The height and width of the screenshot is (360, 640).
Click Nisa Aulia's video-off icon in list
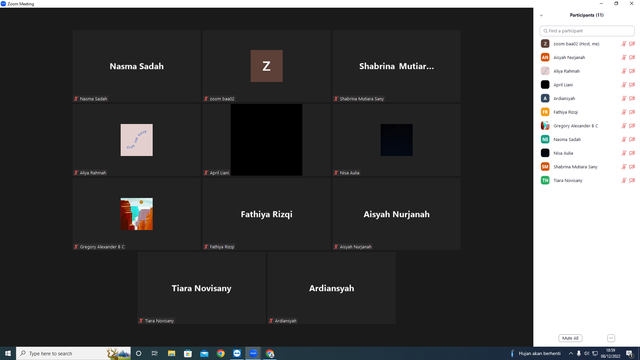point(632,153)
